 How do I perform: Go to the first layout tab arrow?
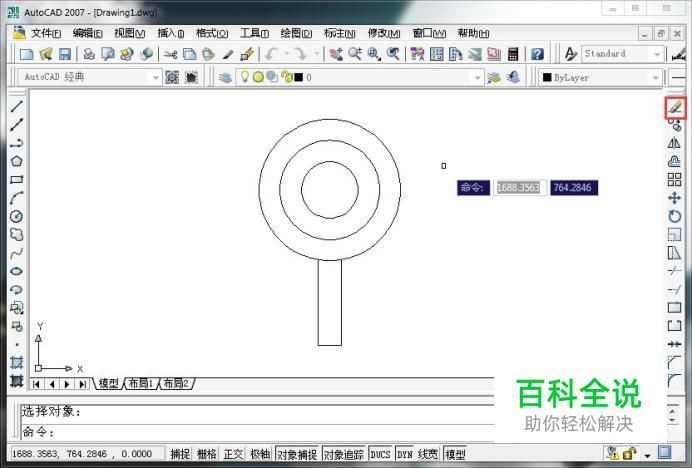tap(36, 384)
